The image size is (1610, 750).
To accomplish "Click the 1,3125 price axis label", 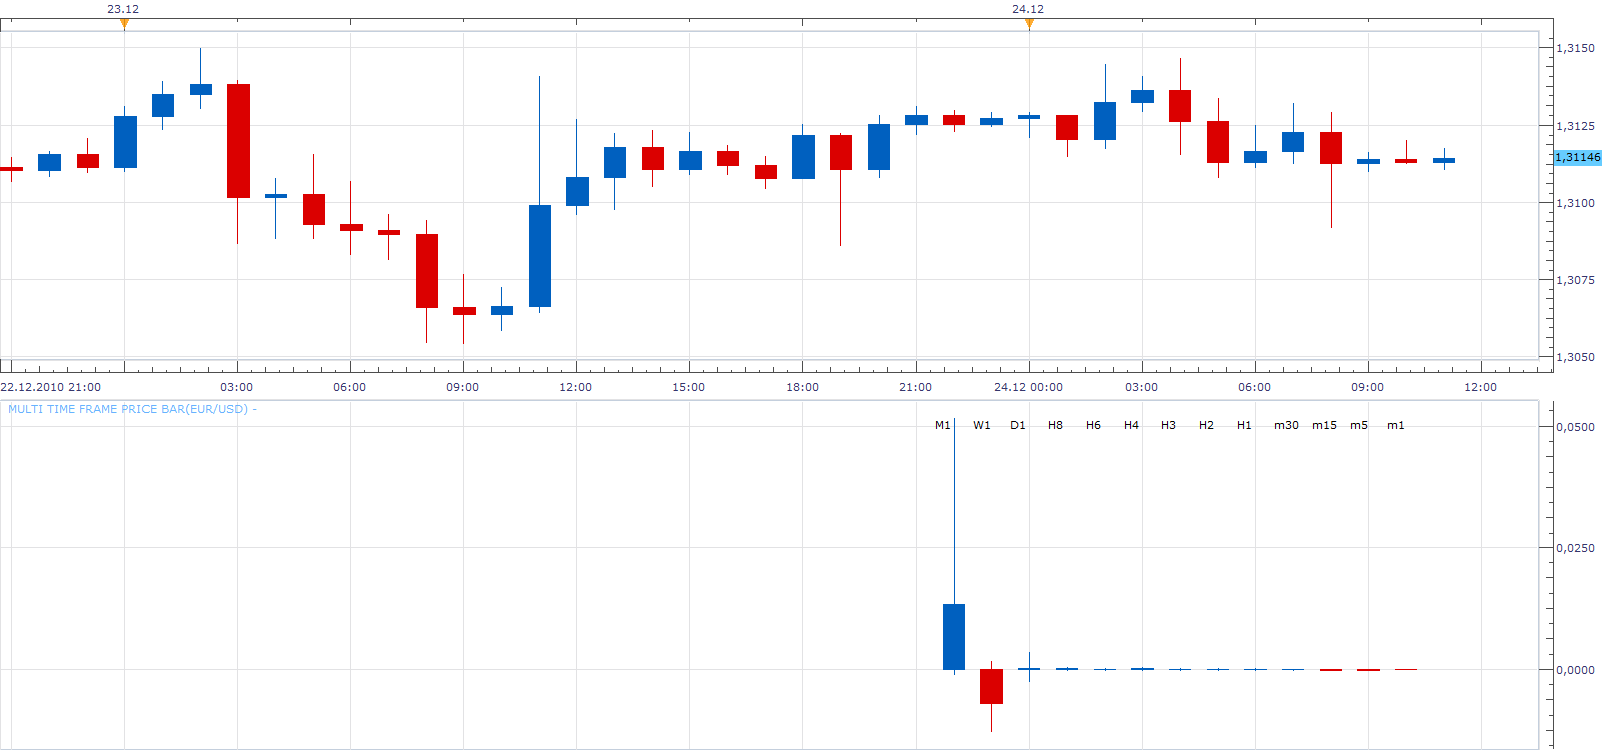I will pos(1576,126).
